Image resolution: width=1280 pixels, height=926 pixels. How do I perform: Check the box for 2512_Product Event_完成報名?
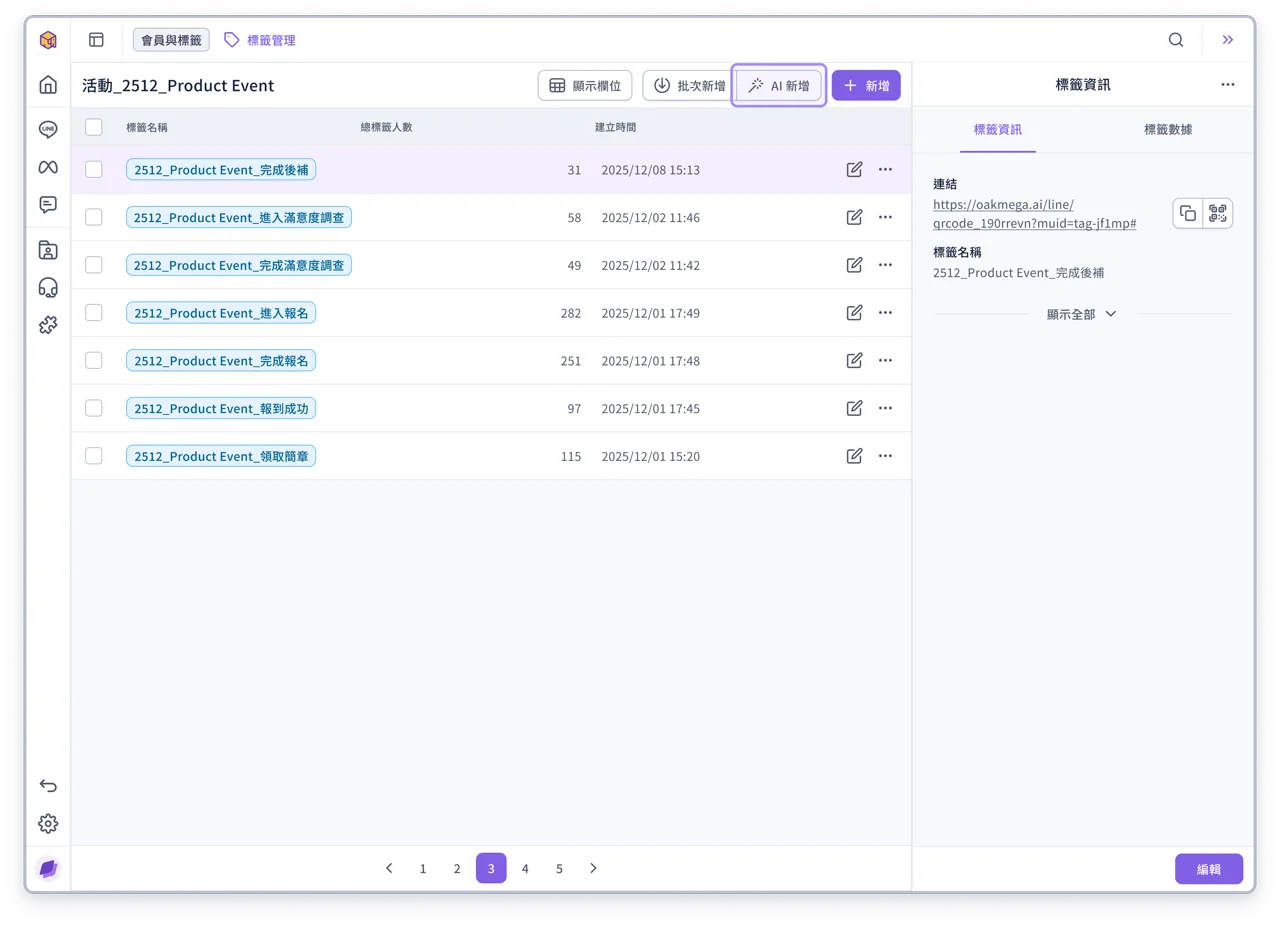click(94, 360)
